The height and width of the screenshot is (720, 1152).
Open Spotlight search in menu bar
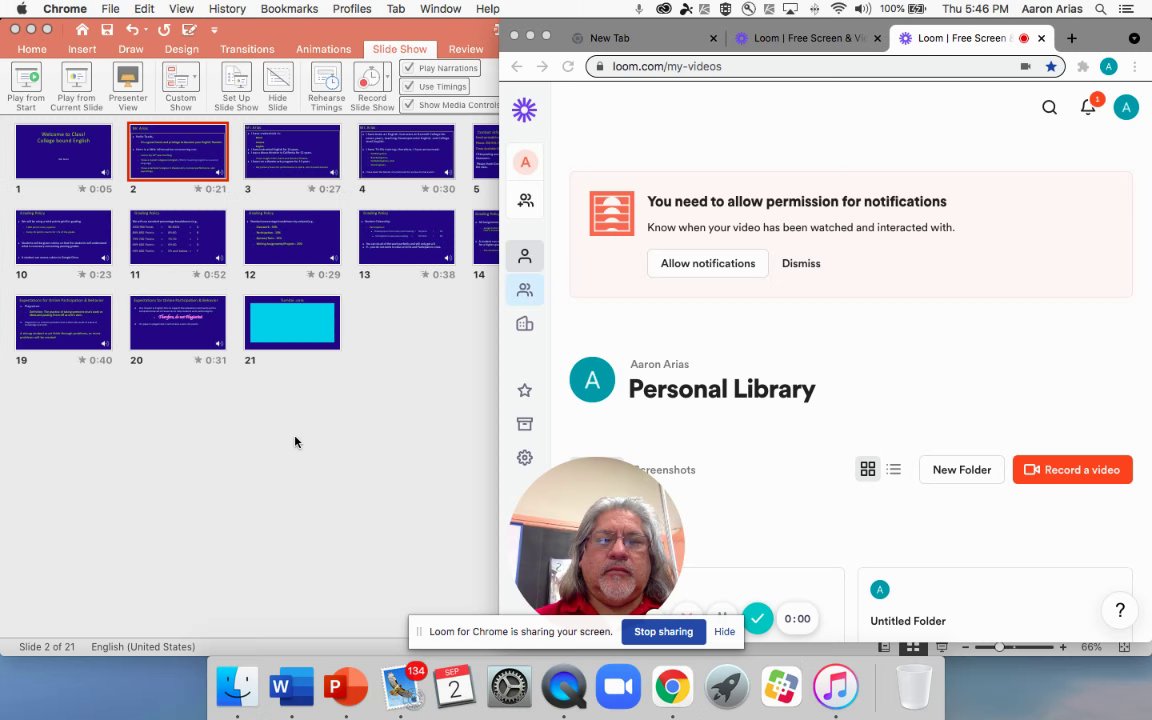pyautogui.click(x=1101, y=9)
